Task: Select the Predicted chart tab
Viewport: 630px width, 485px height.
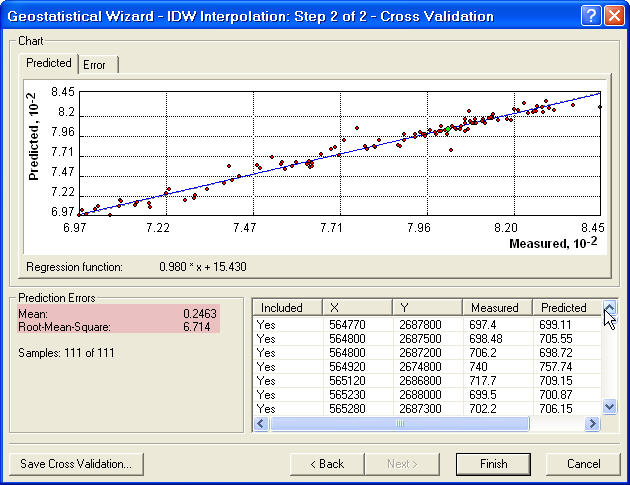Action: click(x=49, y=63)
